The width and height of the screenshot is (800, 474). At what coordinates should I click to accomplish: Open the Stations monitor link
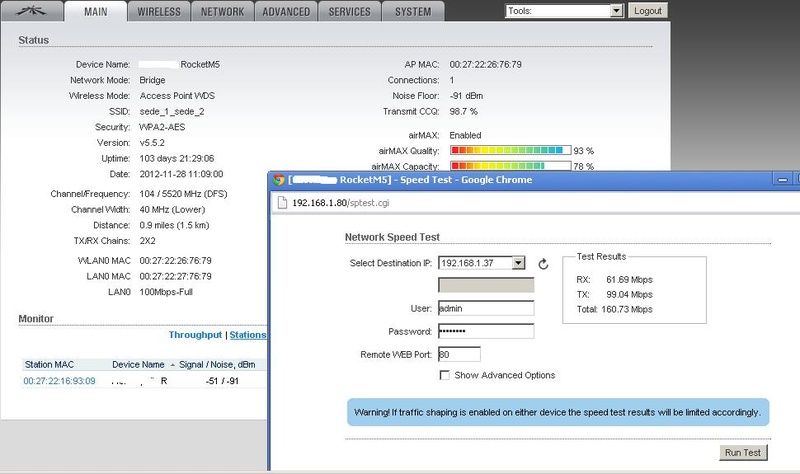pos(248,335)
